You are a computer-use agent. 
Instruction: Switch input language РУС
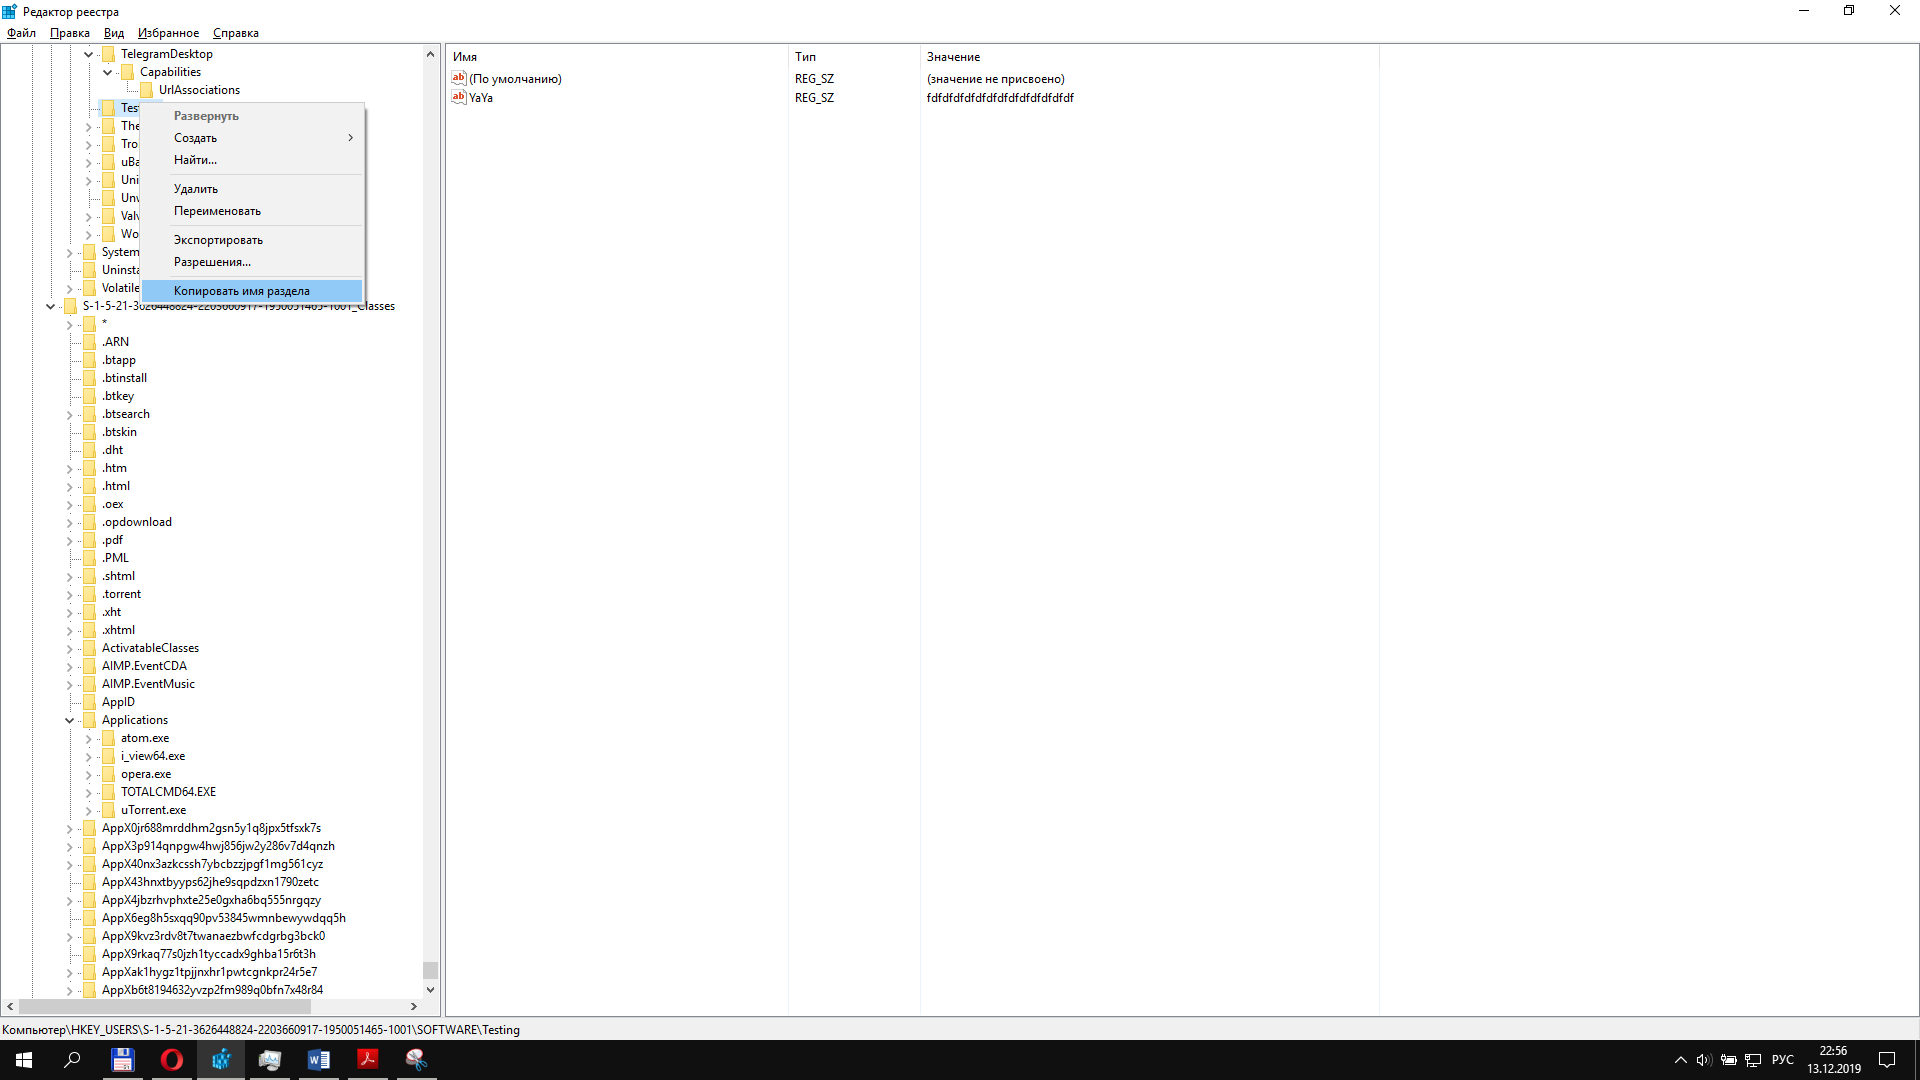pos(1783,1060)
